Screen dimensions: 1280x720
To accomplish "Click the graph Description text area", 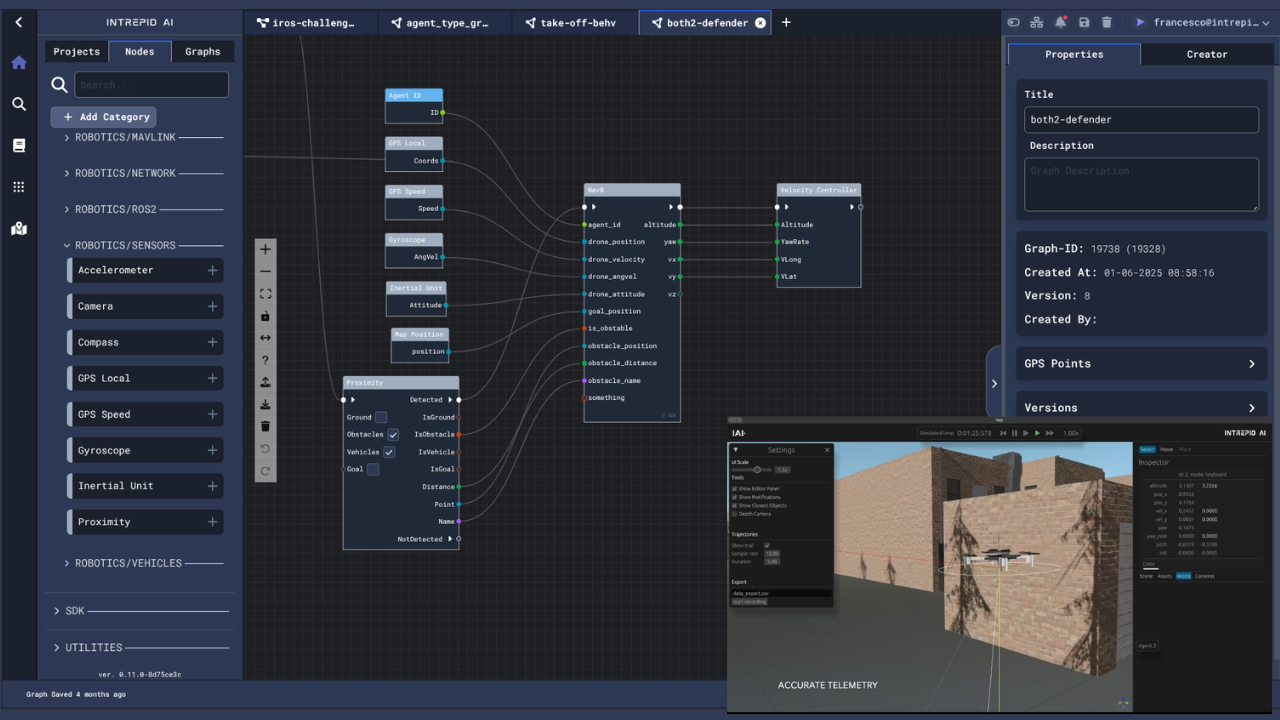I will point(1141,184).
